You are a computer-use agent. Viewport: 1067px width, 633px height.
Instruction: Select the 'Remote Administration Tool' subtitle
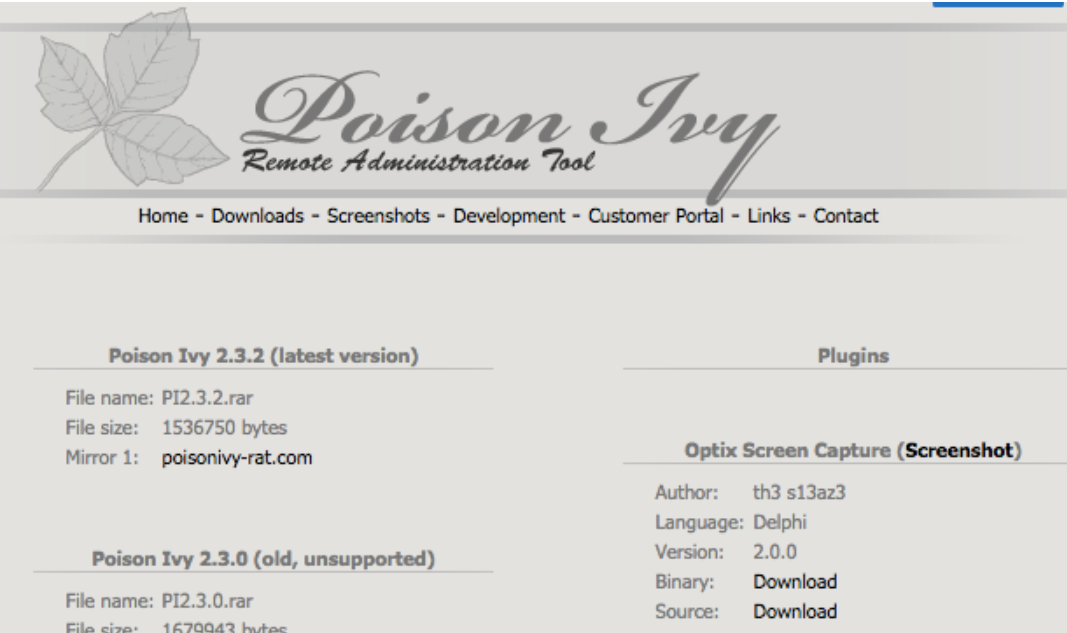click(418, 161)
